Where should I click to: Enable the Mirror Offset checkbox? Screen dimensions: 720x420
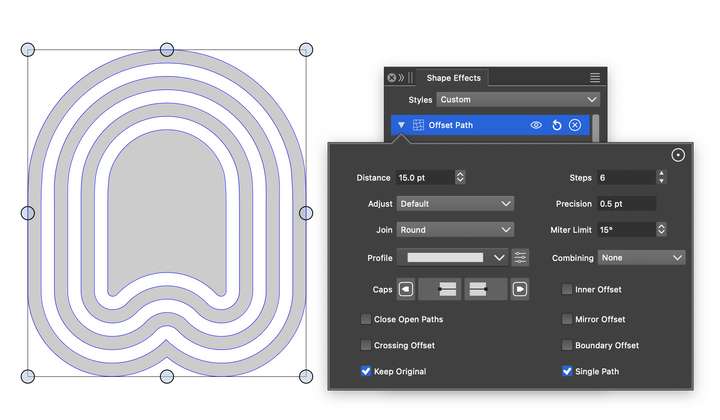(x=567, y=319)
